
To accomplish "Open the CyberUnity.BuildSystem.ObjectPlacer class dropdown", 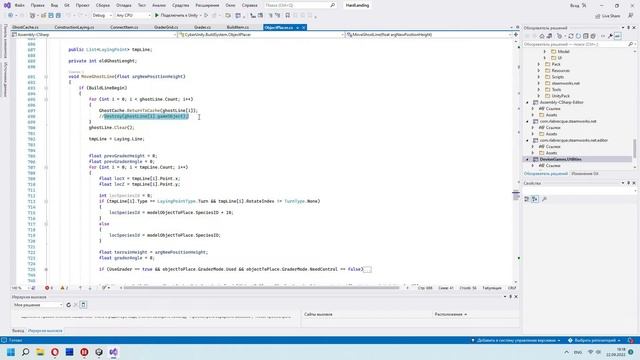I will click(261, 35).
